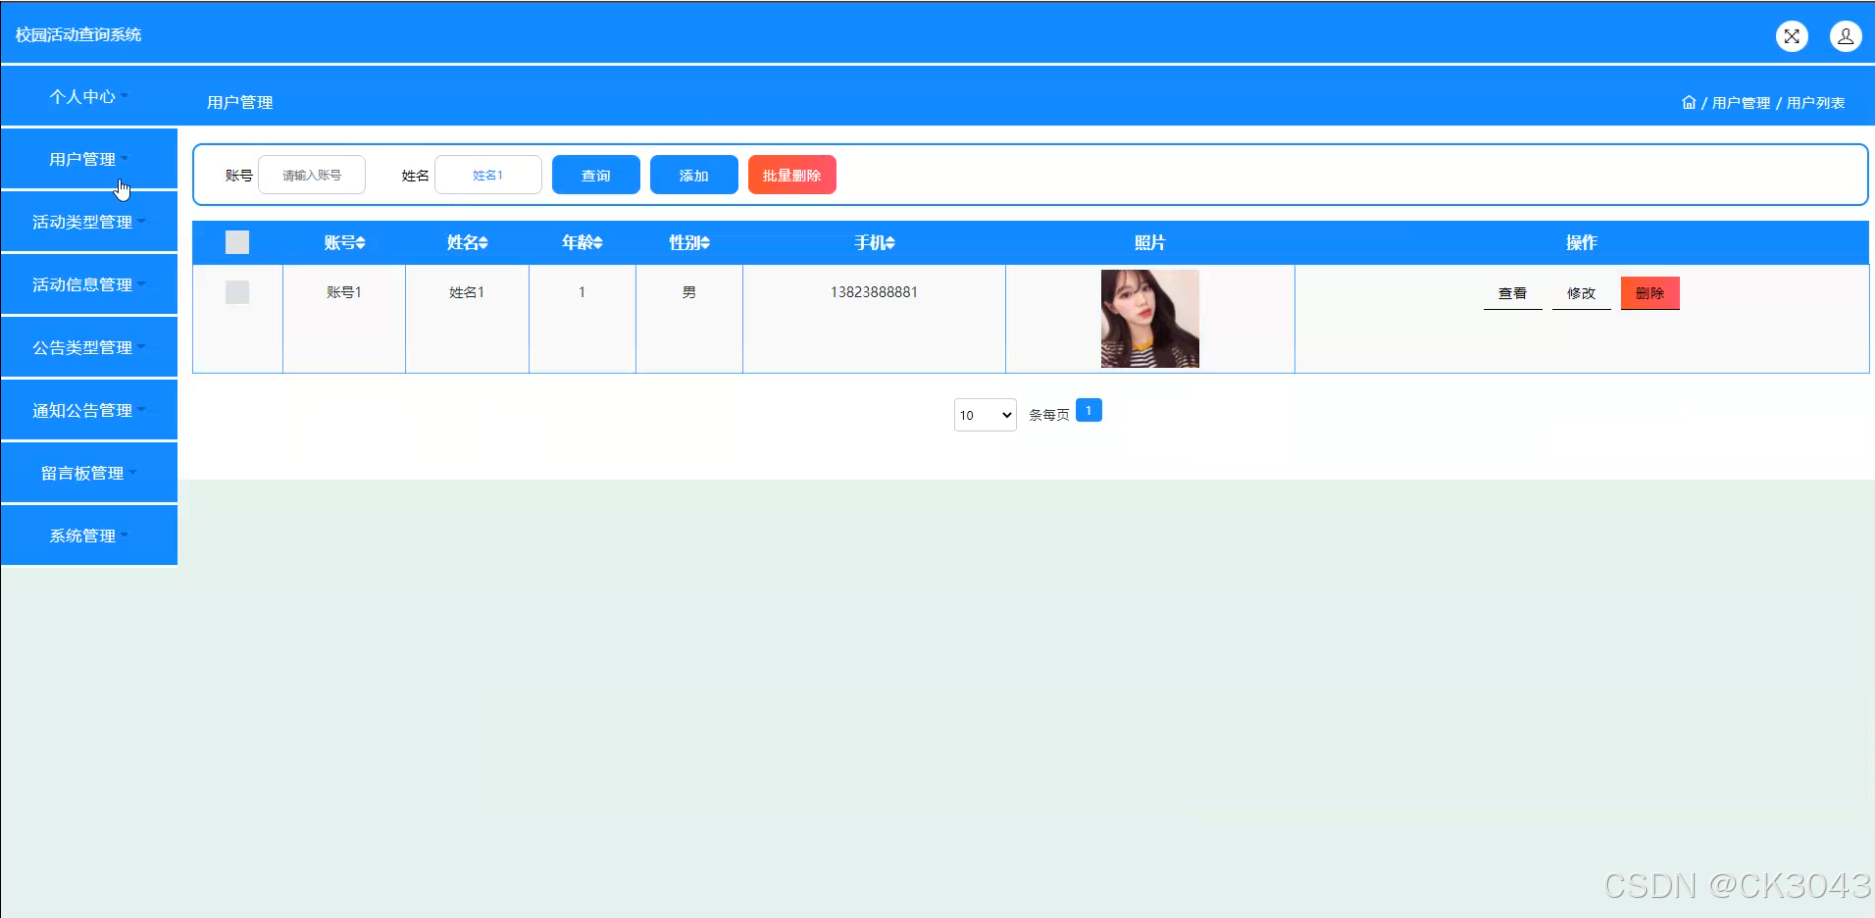Check the row checkbox for 账号1
The image size is (1875, 918).
click(x=237, y=292)
